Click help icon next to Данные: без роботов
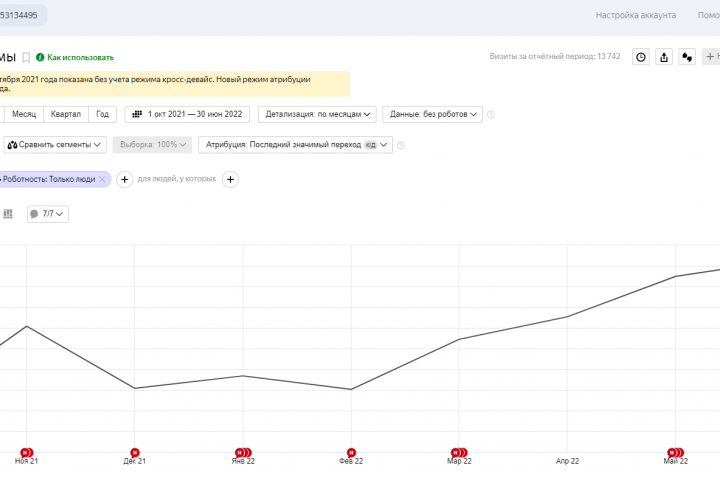This screenshot has width=720, height=480. [x=490, y=114]
